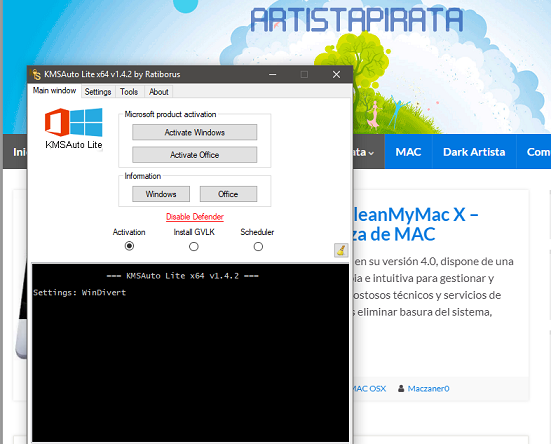Click the ARTISTAPIRATA site logo
This screenshot has width=551, height=444.
(x=357, y=20)
